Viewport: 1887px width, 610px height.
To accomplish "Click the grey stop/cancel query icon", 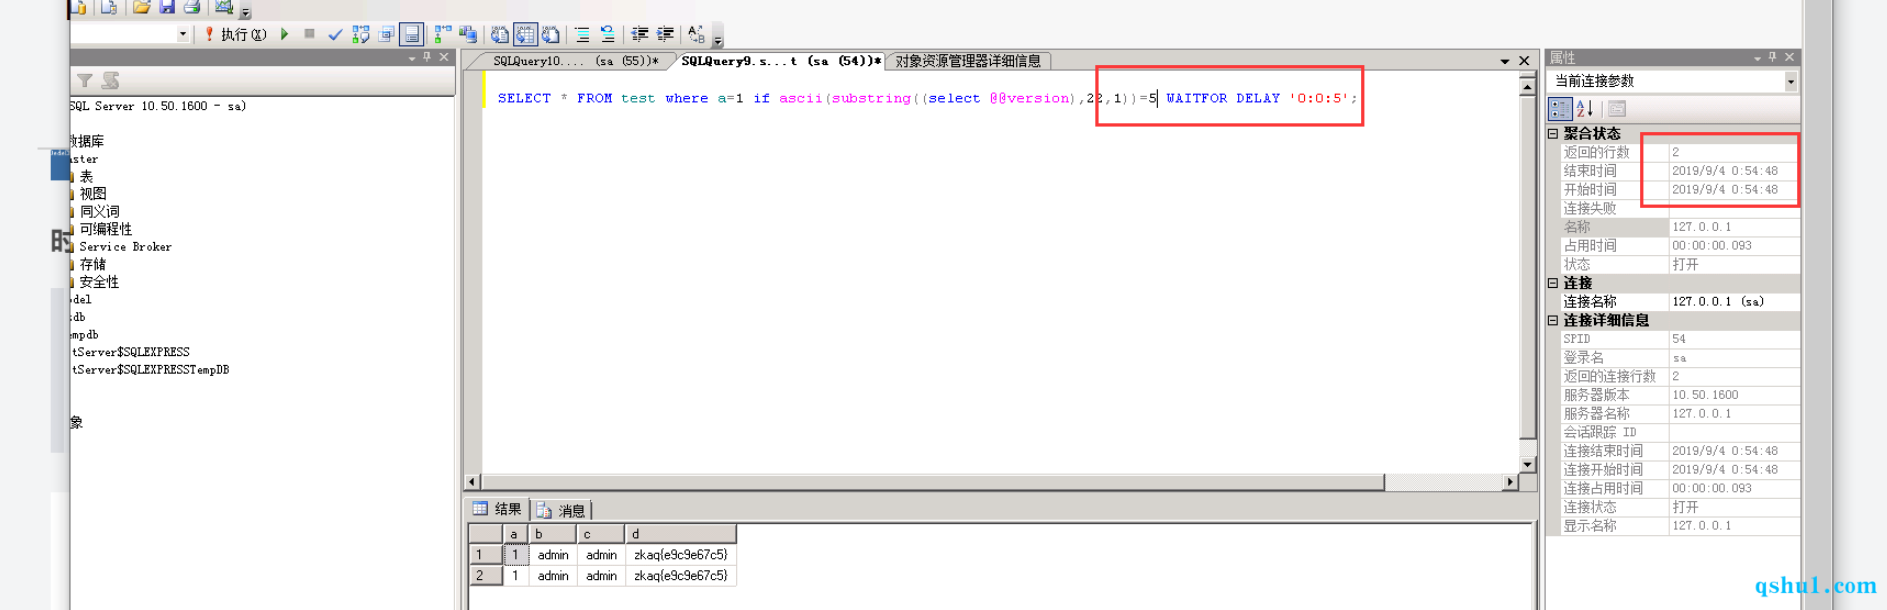I will coord(309,34).
